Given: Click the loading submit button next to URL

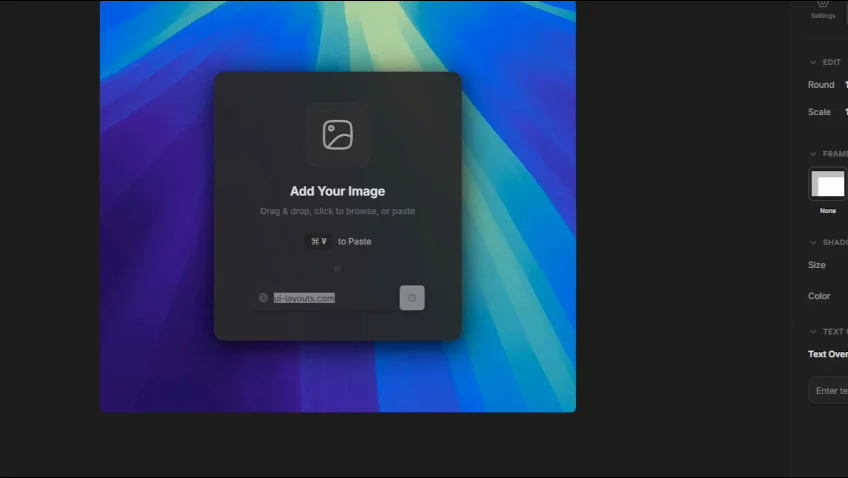Looking at the screenshot, I should [x=412, y=298].
